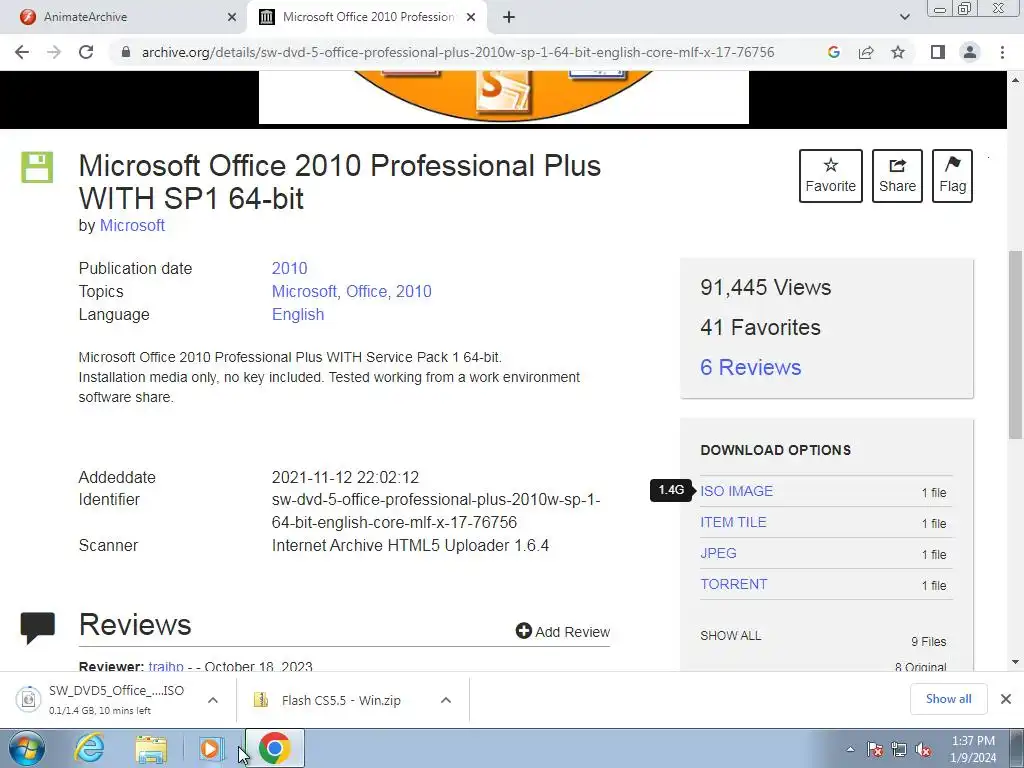Flag this archive item

coord(952,176)
